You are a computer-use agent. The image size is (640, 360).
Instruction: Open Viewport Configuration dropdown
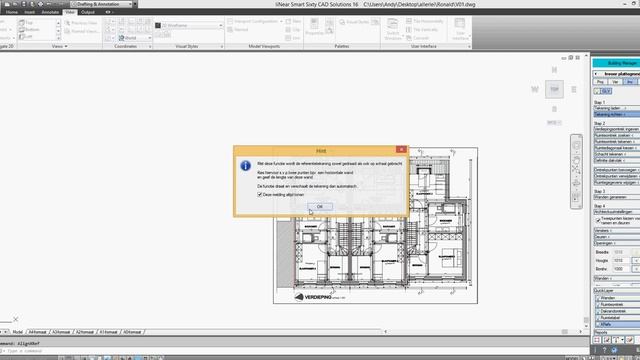coord(255,21)
